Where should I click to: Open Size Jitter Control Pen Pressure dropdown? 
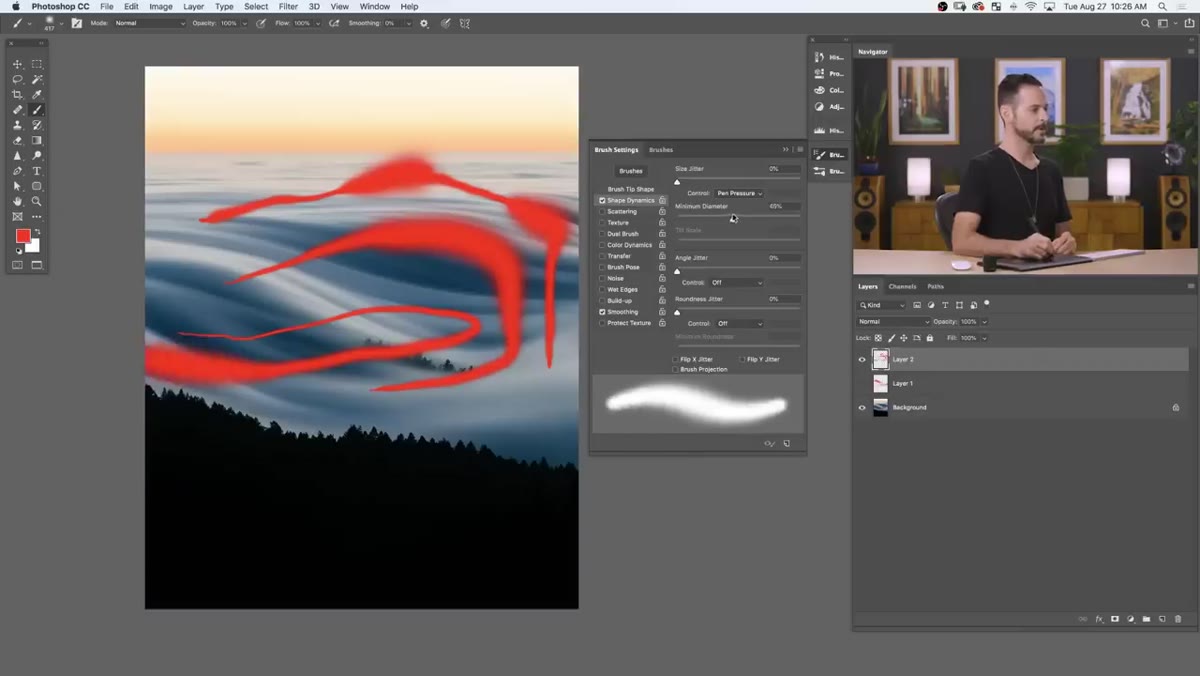pyautogui.click(x=739, y=193)
